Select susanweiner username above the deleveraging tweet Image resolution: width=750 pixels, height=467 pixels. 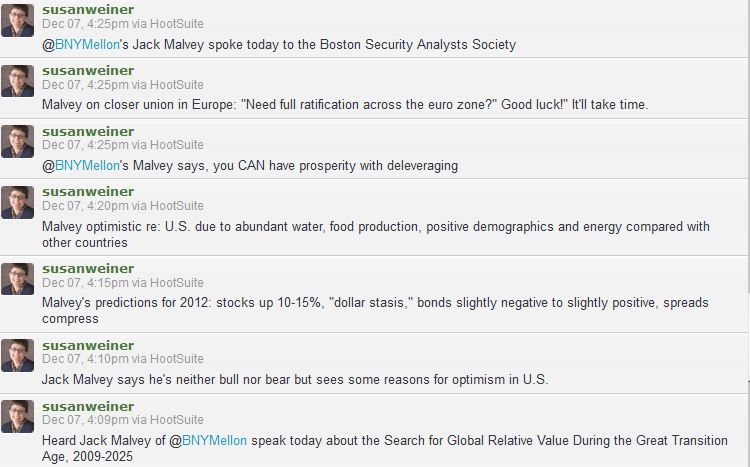[x=88, y=131]
